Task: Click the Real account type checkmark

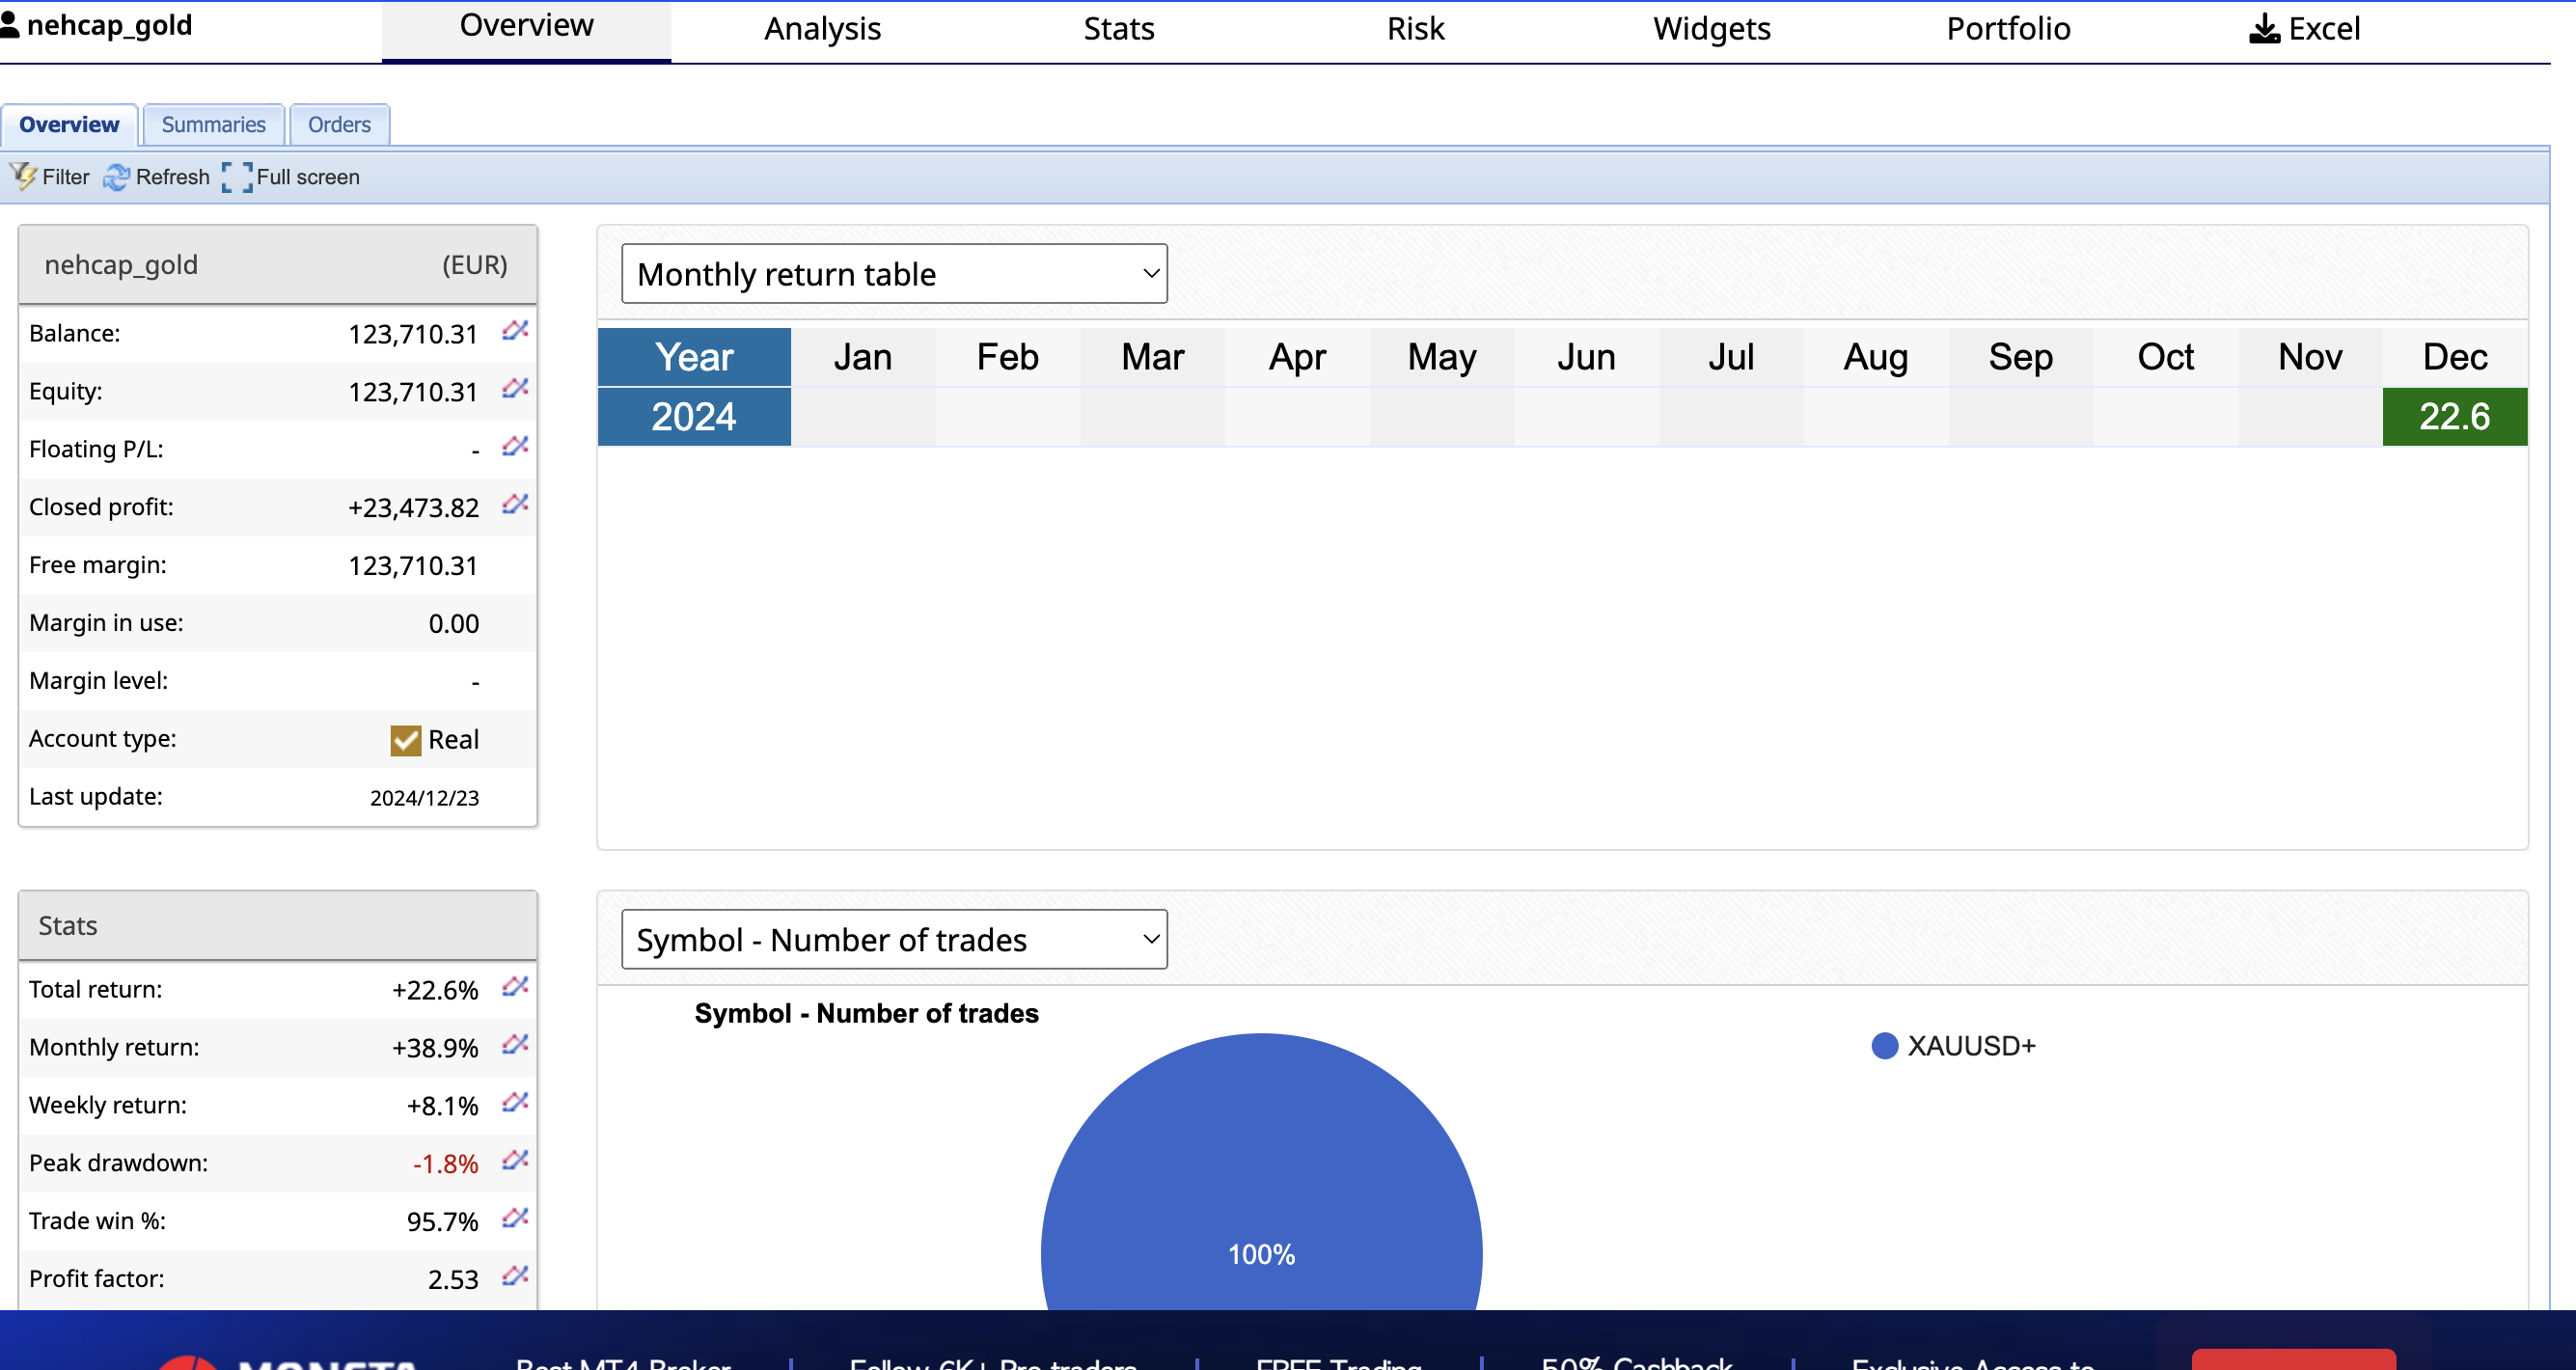Action: 405,740
